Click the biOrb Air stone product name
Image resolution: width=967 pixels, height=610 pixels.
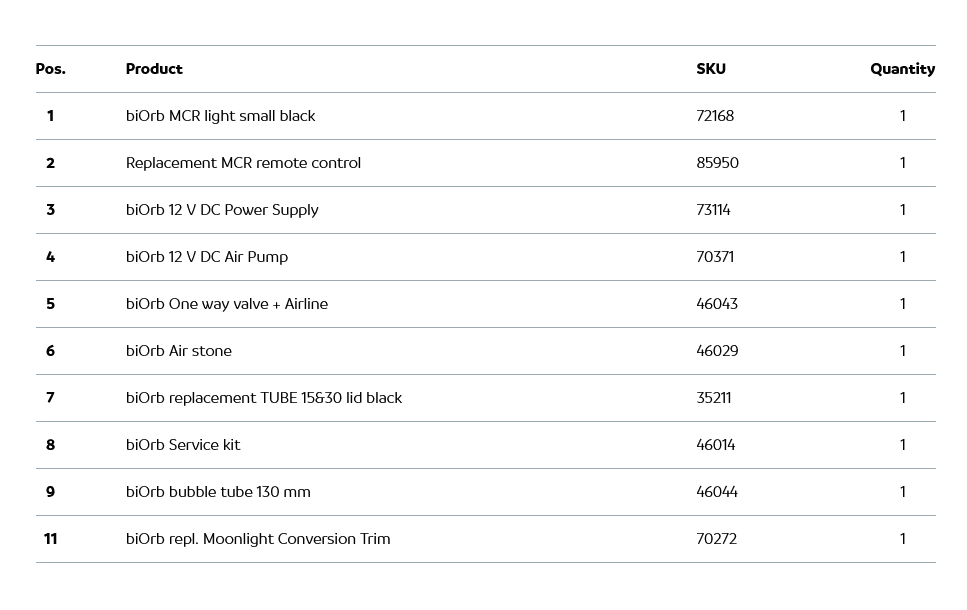click(x=179, y=351)
